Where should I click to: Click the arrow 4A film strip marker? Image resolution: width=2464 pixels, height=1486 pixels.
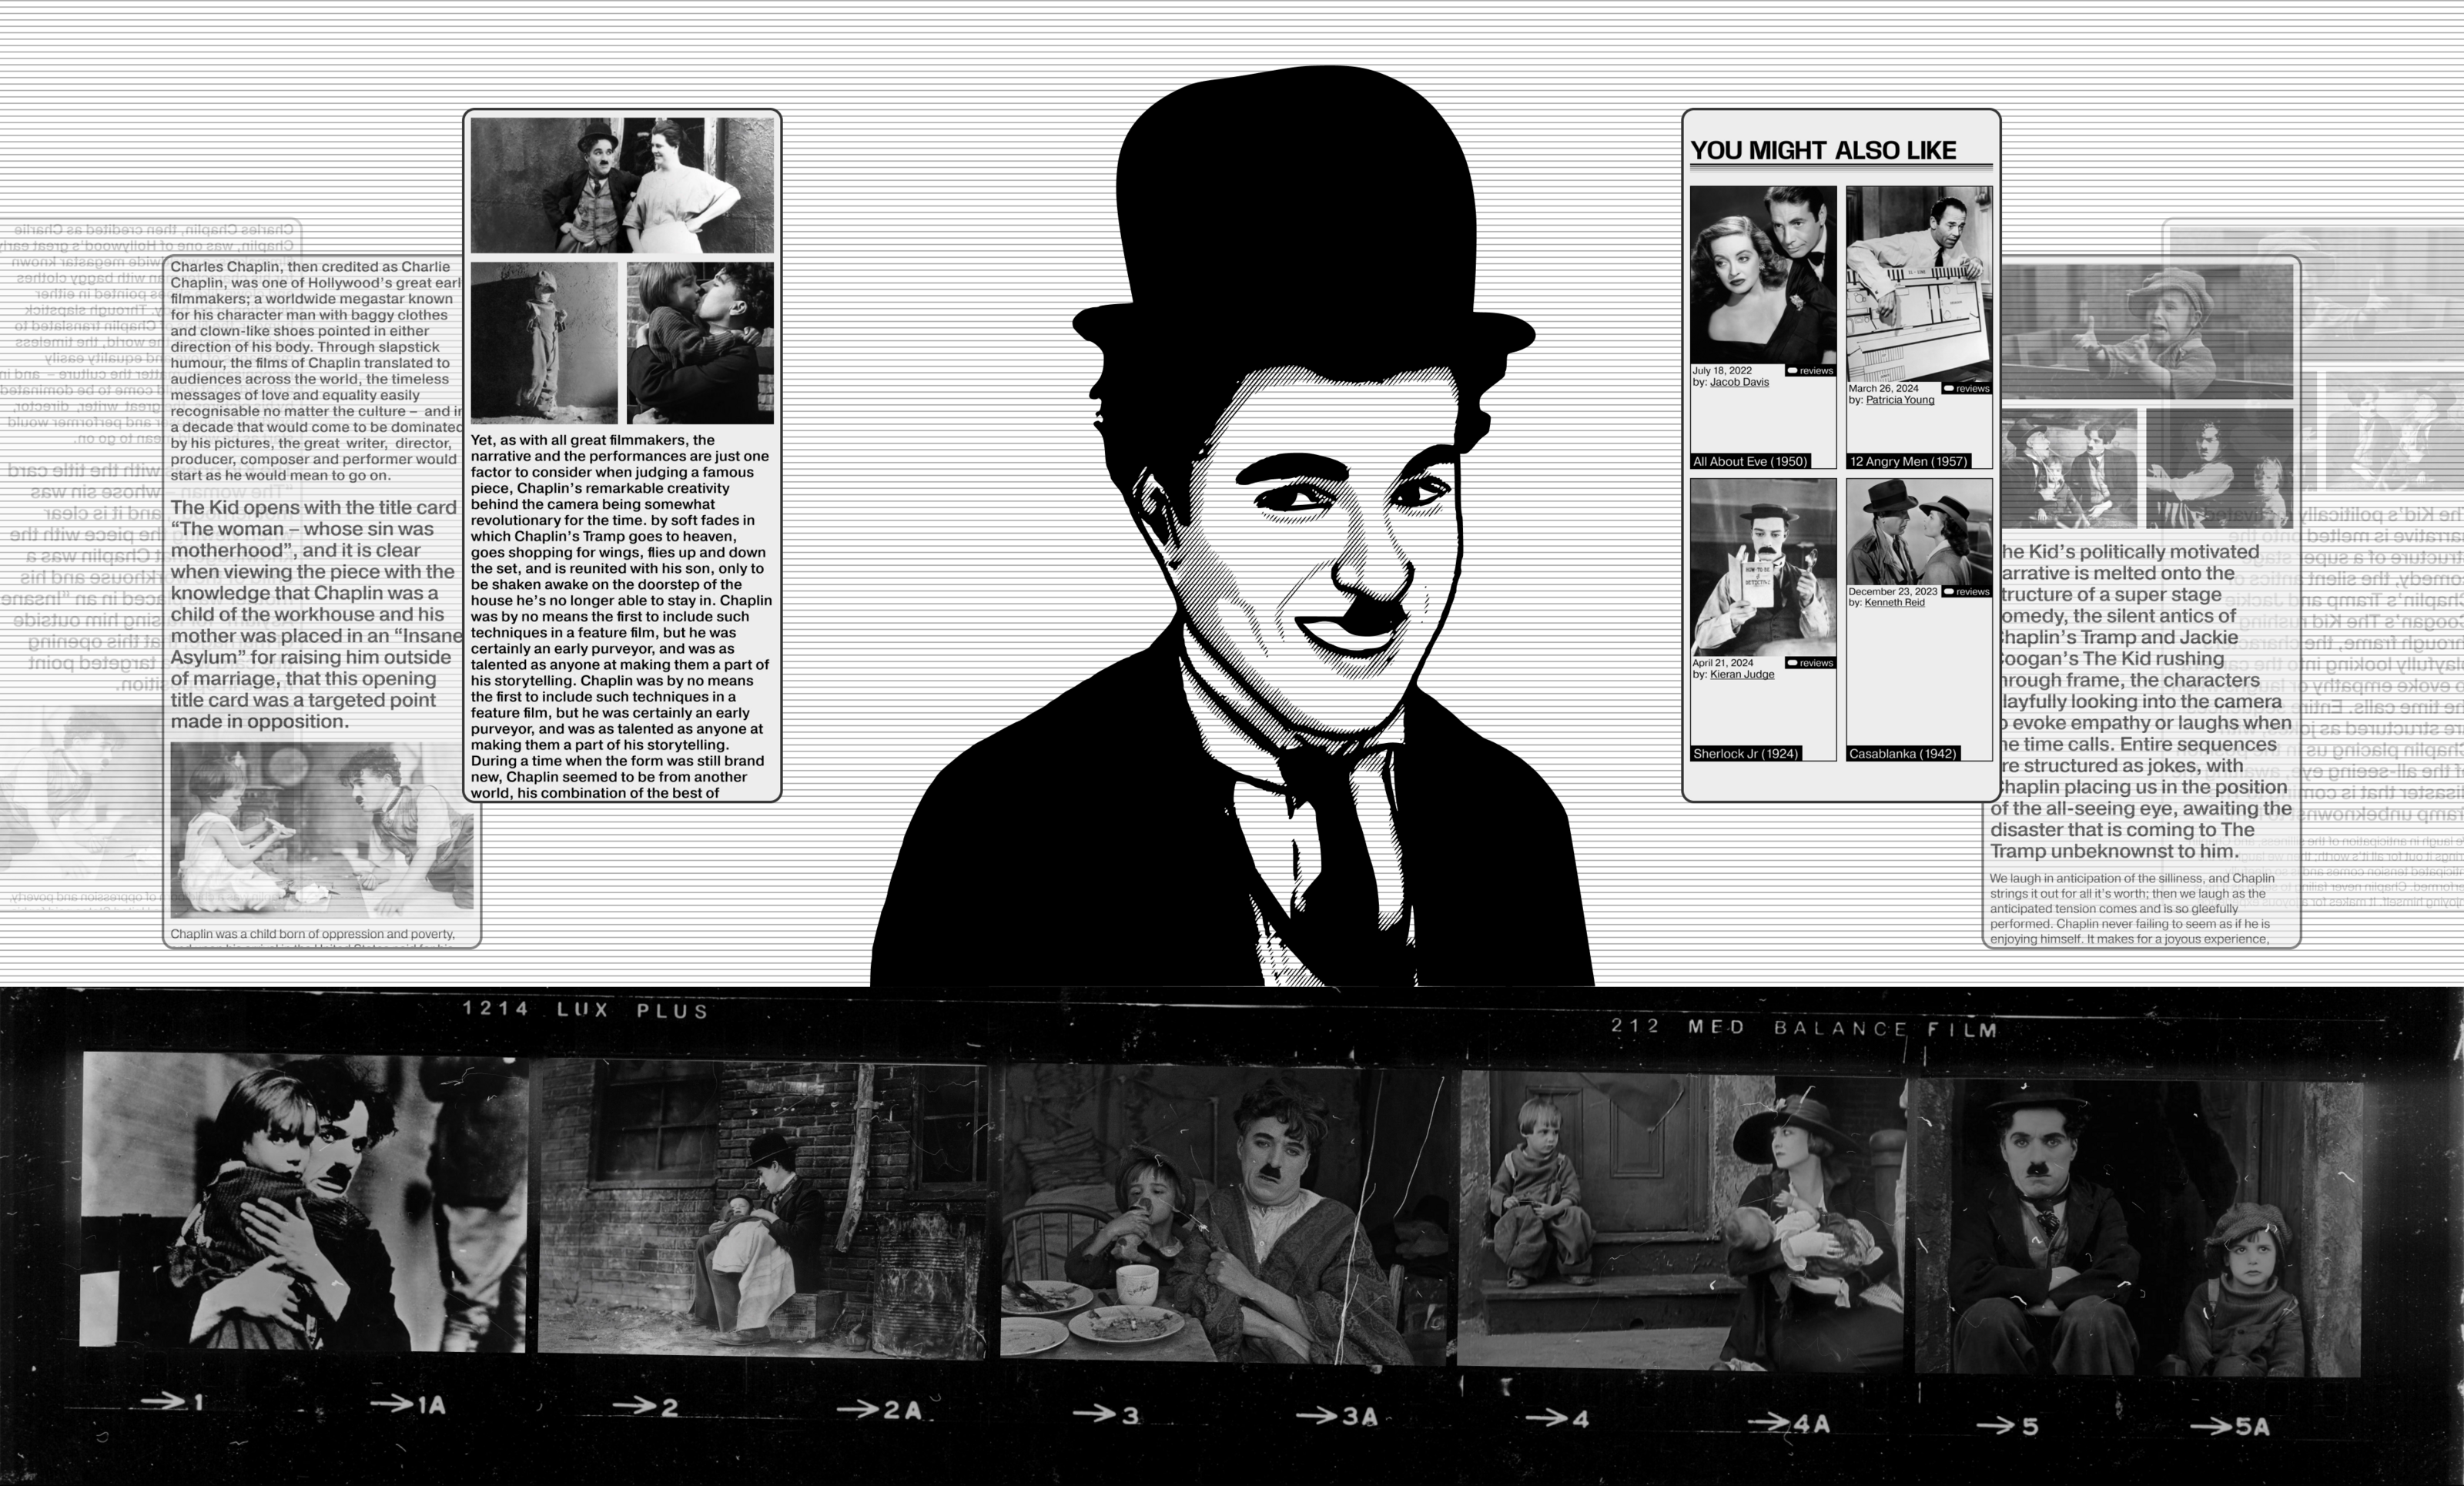[x=1790, y=1423]
